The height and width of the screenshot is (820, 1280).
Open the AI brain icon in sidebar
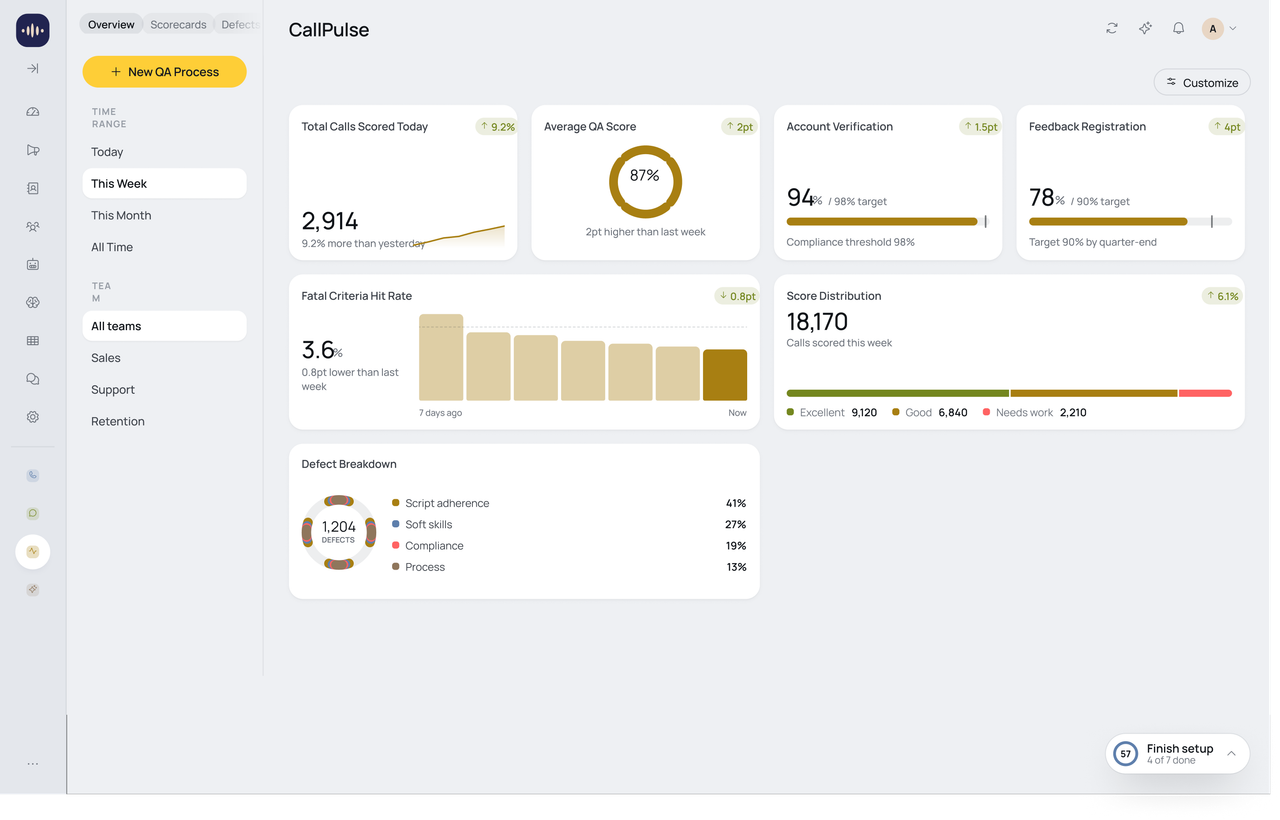[33, 303]
